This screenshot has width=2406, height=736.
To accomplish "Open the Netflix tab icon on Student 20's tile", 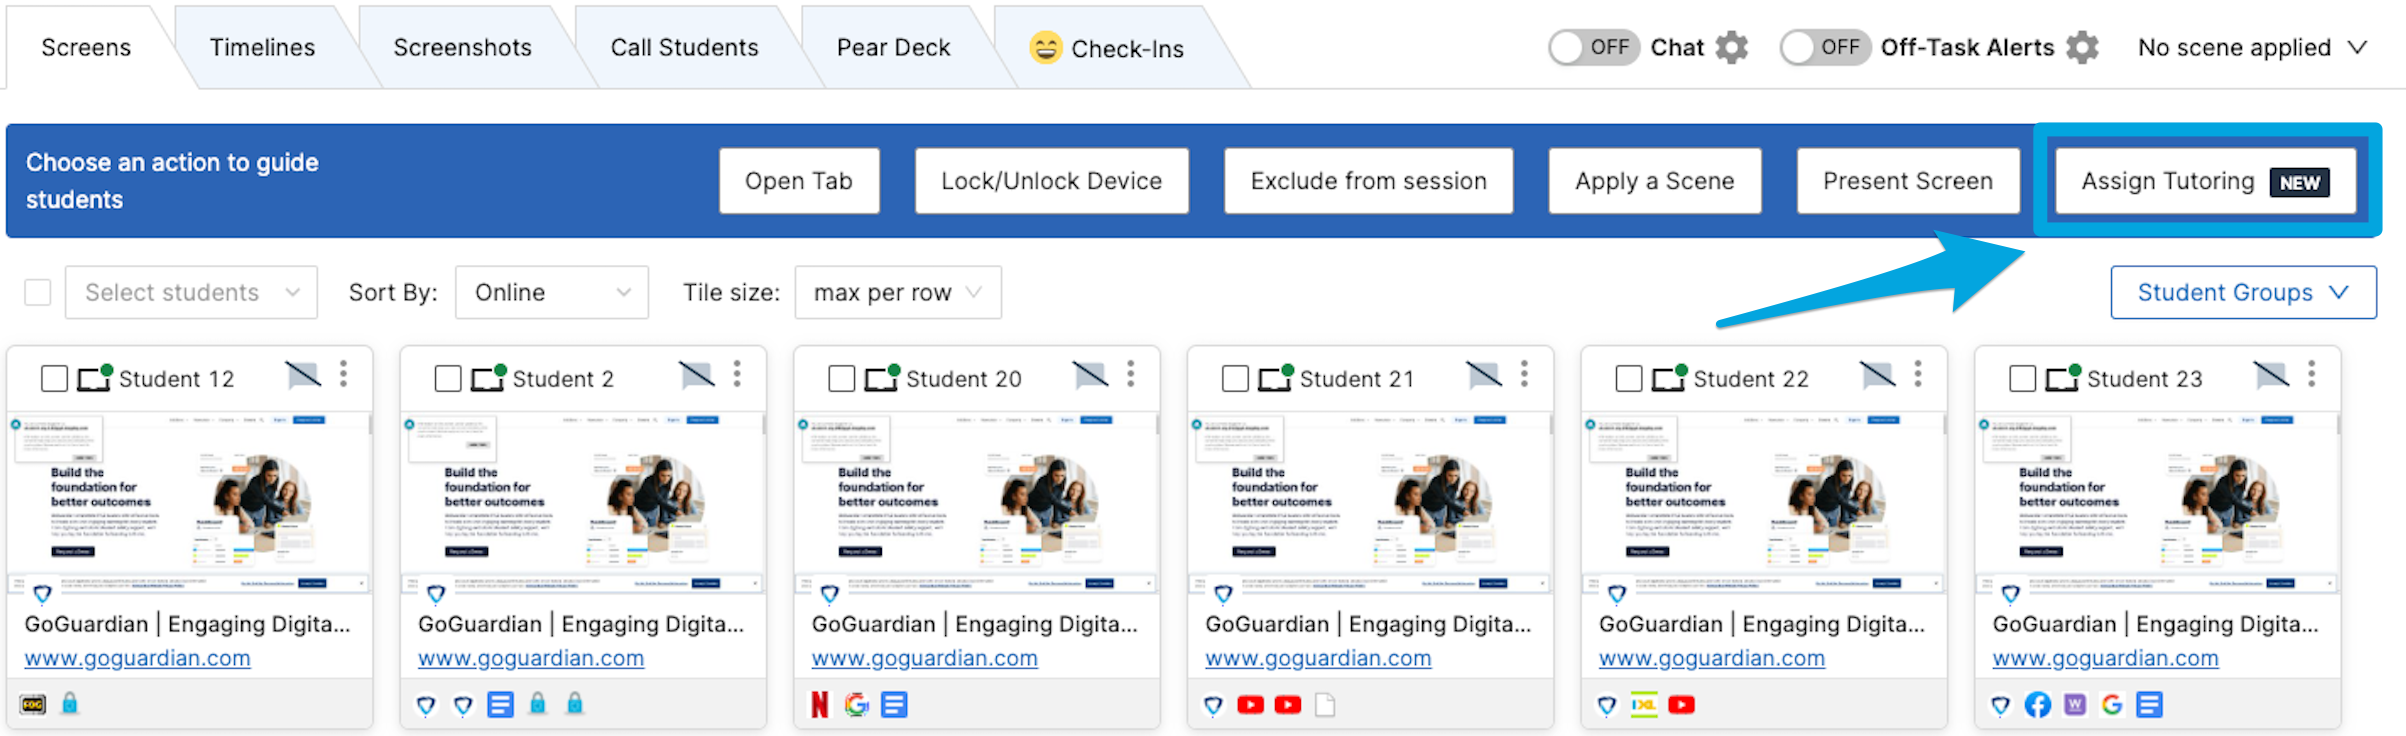I will point(818,704).
